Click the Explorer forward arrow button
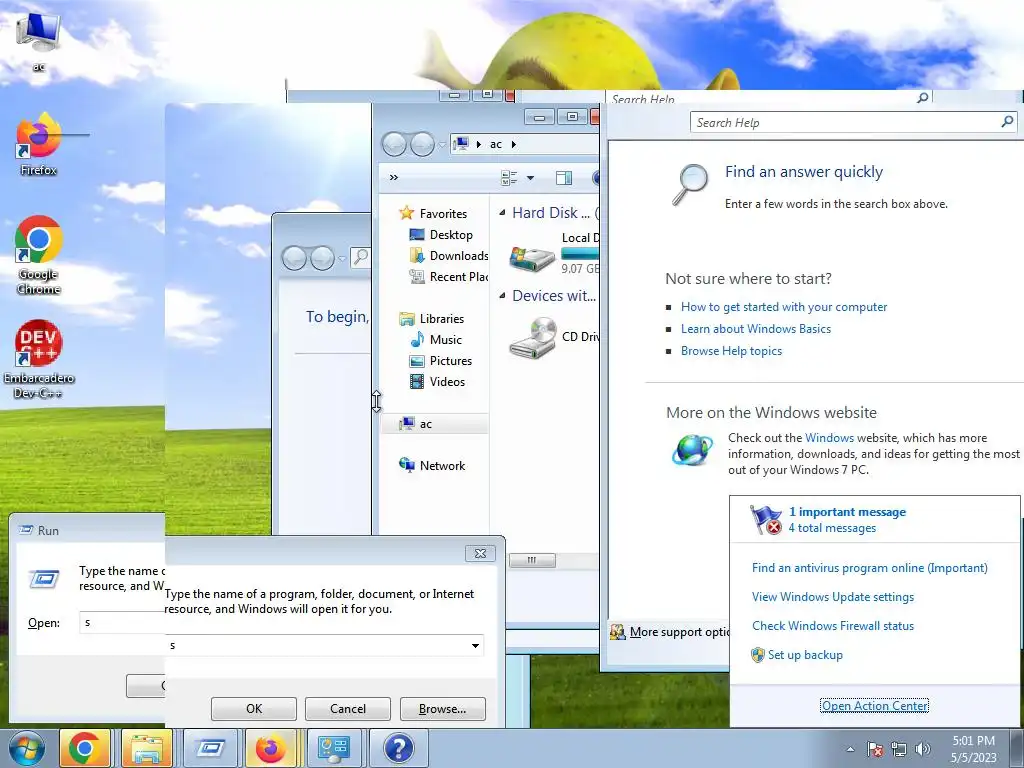The width and height of the screenshot is (1024, 768). 423,144
